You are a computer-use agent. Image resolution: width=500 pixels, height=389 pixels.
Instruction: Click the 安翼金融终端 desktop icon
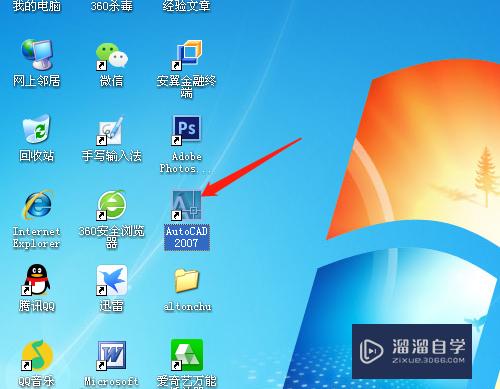pyautogui.click(x=186, y=55)
